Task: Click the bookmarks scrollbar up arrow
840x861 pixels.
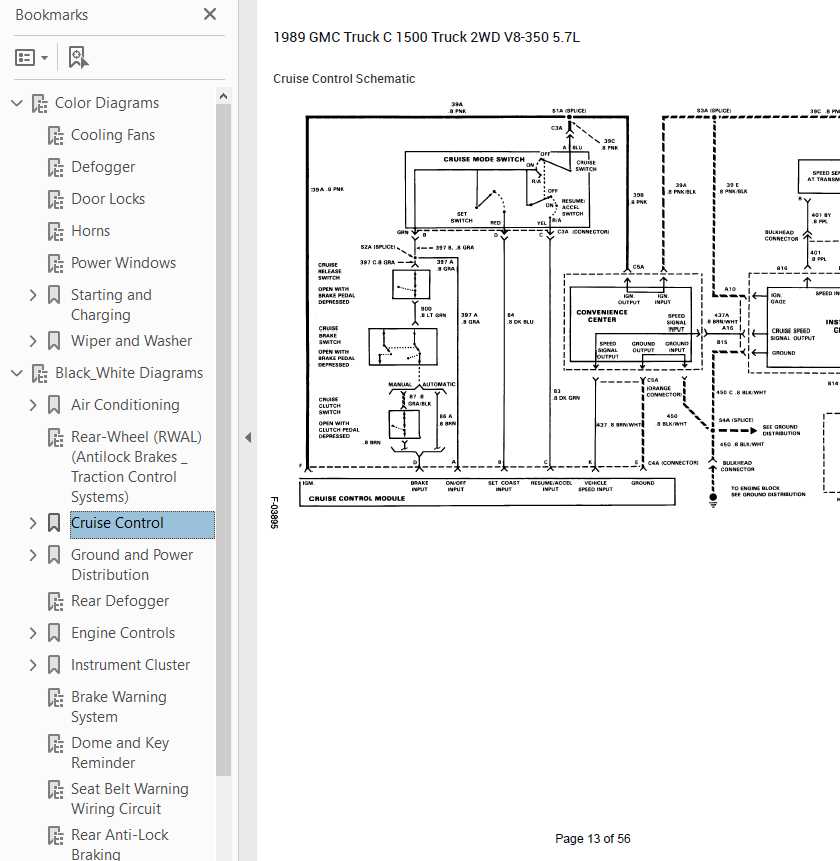Action: click(x=223, y=97)
